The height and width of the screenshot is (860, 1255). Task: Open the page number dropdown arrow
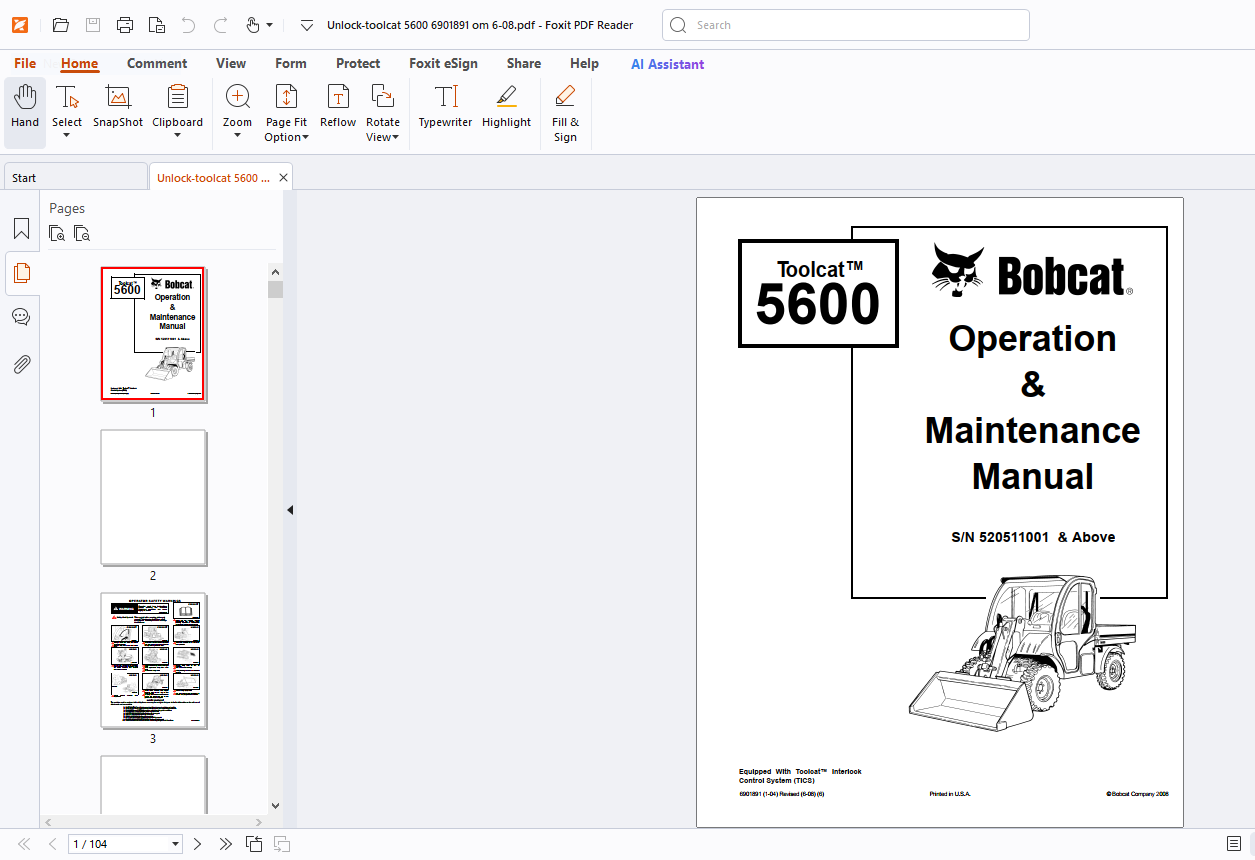click(176, 844)
